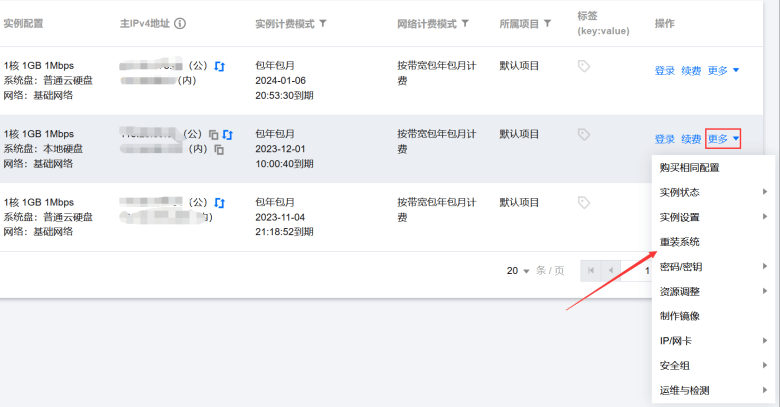Screen dimensions: 780x407
Task: Open the 网络计费模式 column filter icon
Action: 465,23
